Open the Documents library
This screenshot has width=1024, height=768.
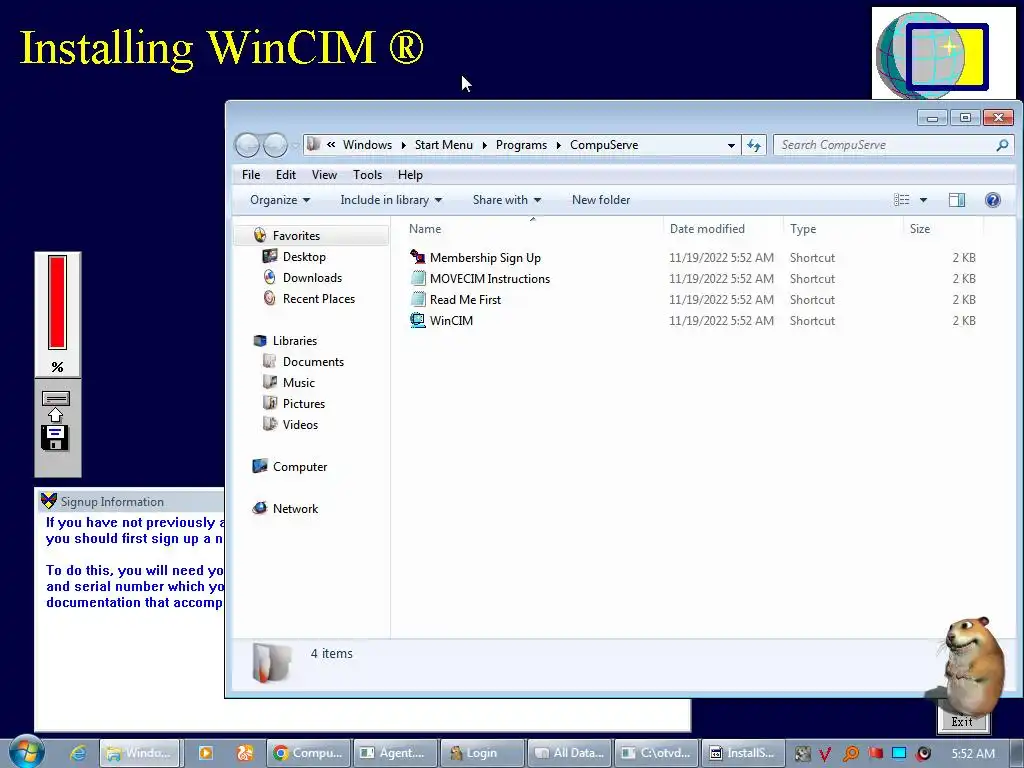coord(313,361)
